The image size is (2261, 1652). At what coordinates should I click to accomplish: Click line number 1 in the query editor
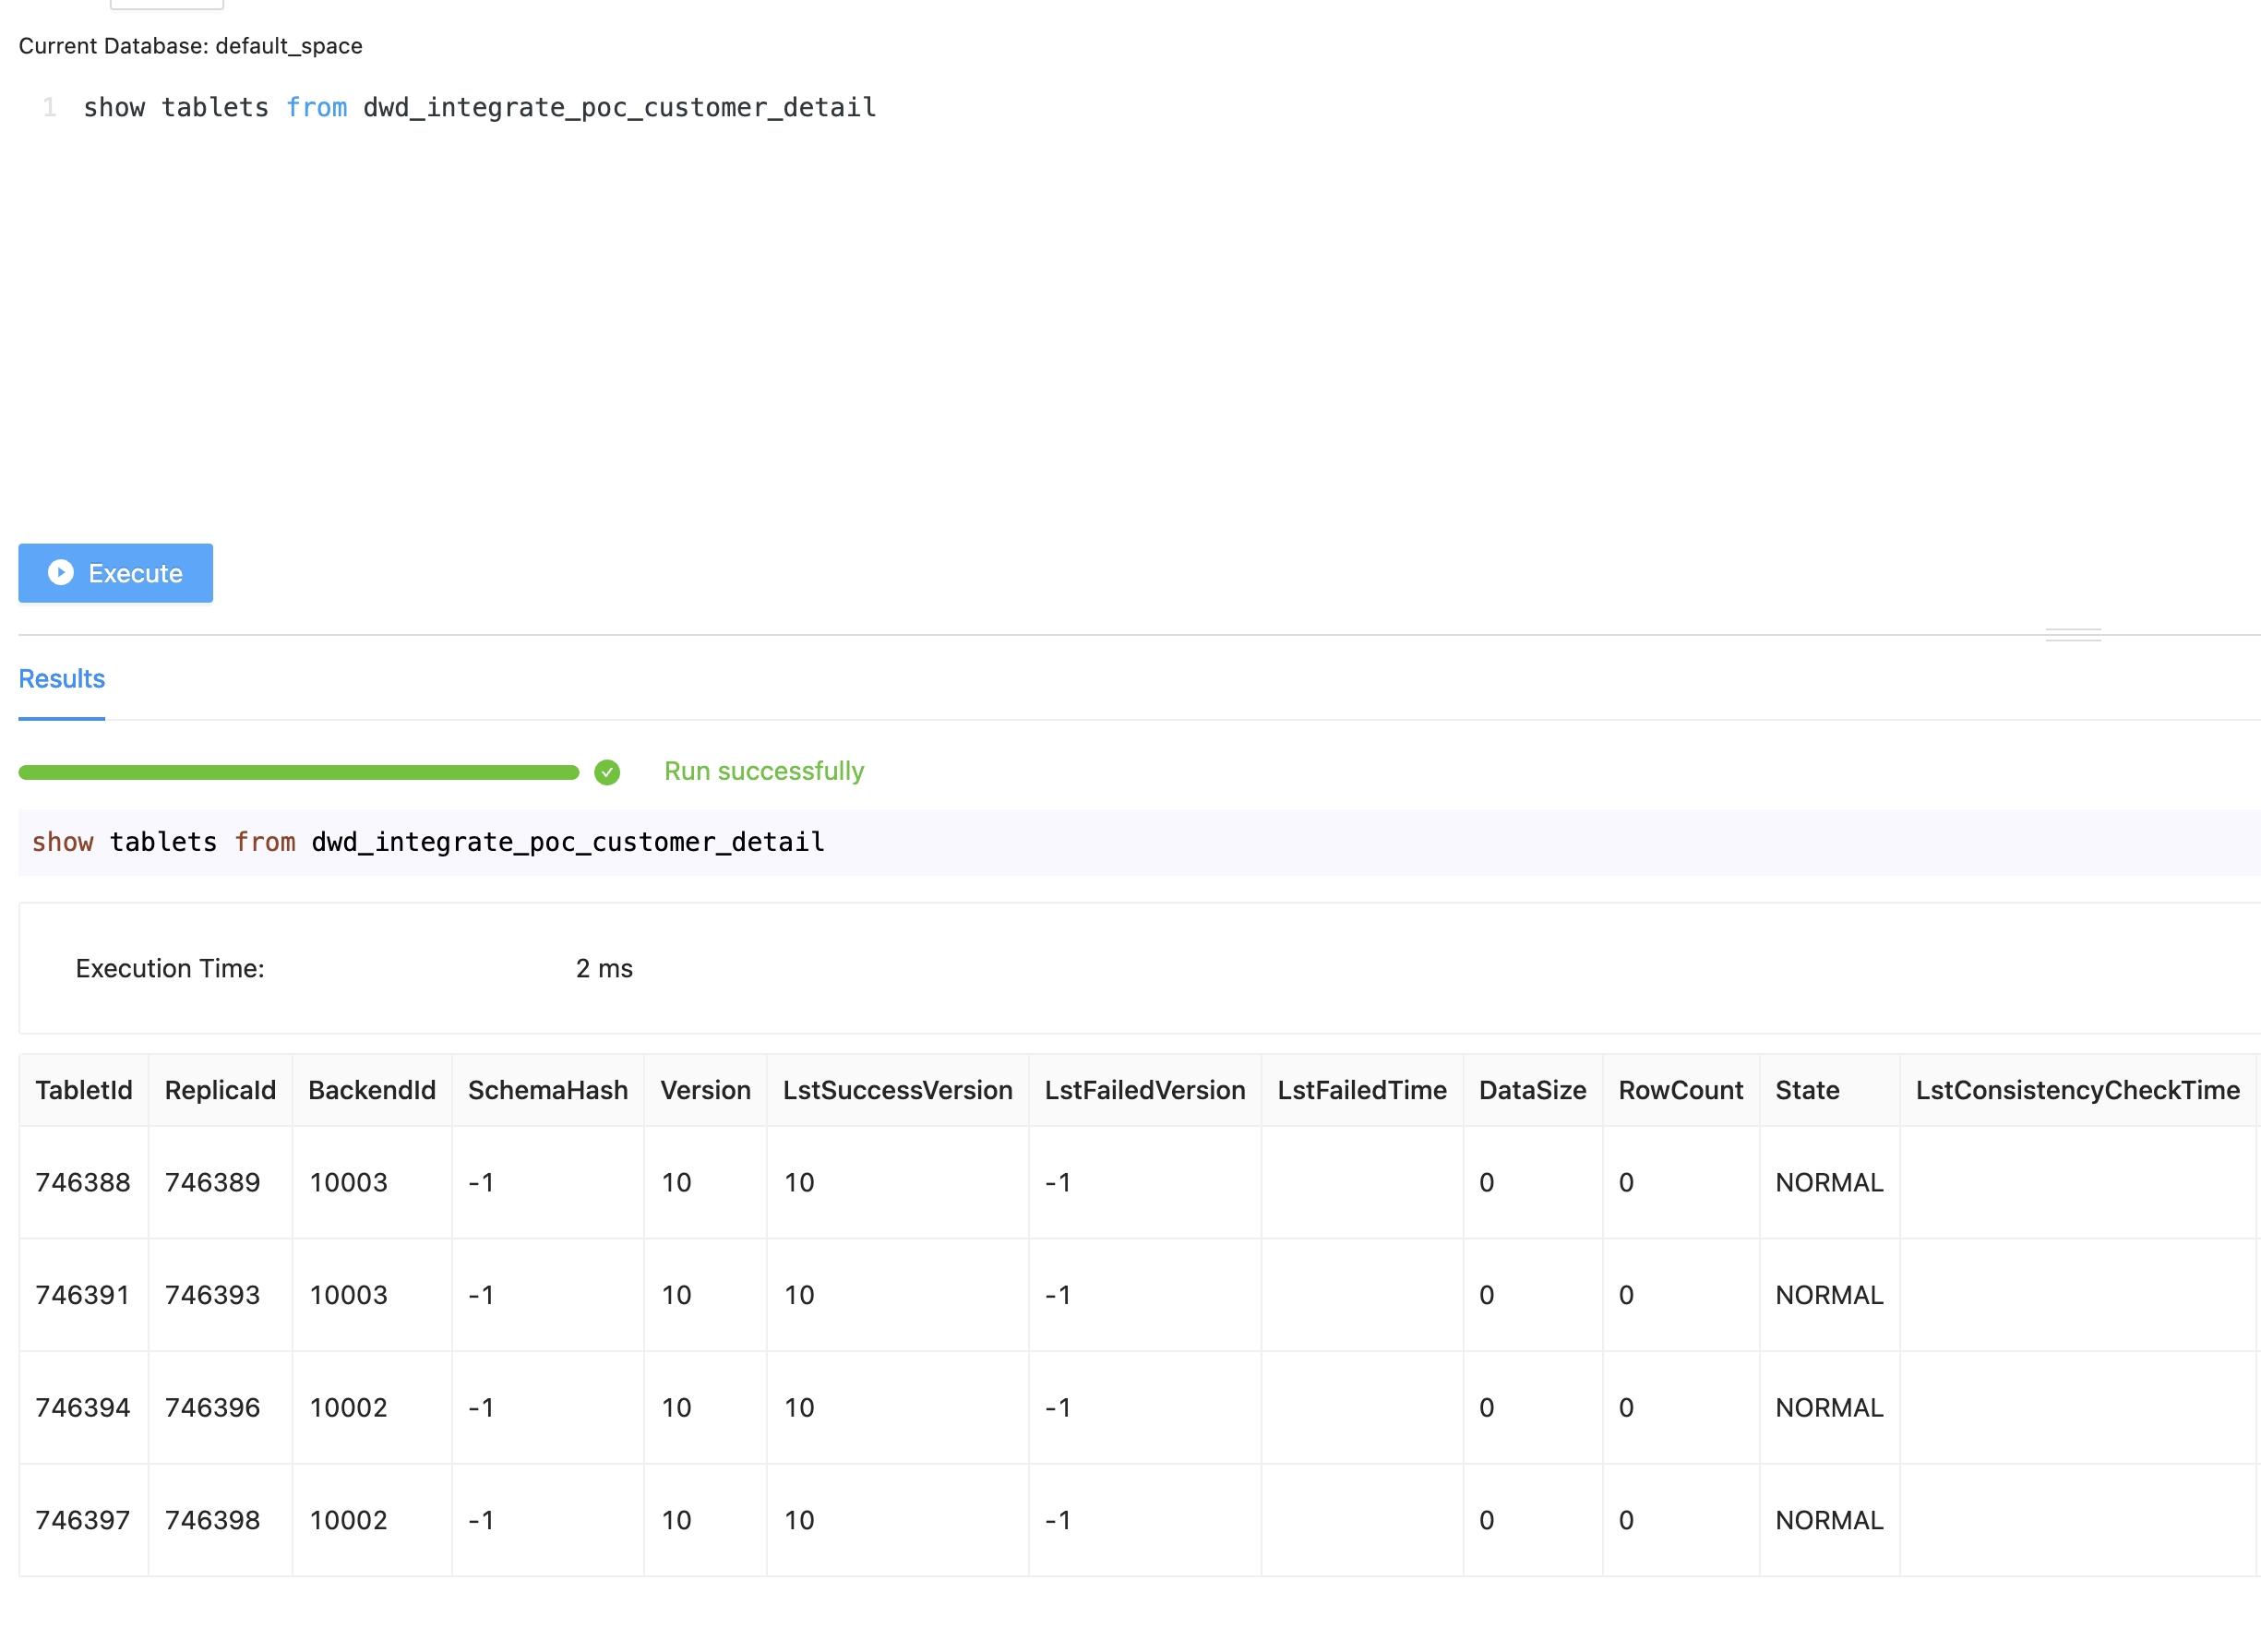click(x=48, y=107)
